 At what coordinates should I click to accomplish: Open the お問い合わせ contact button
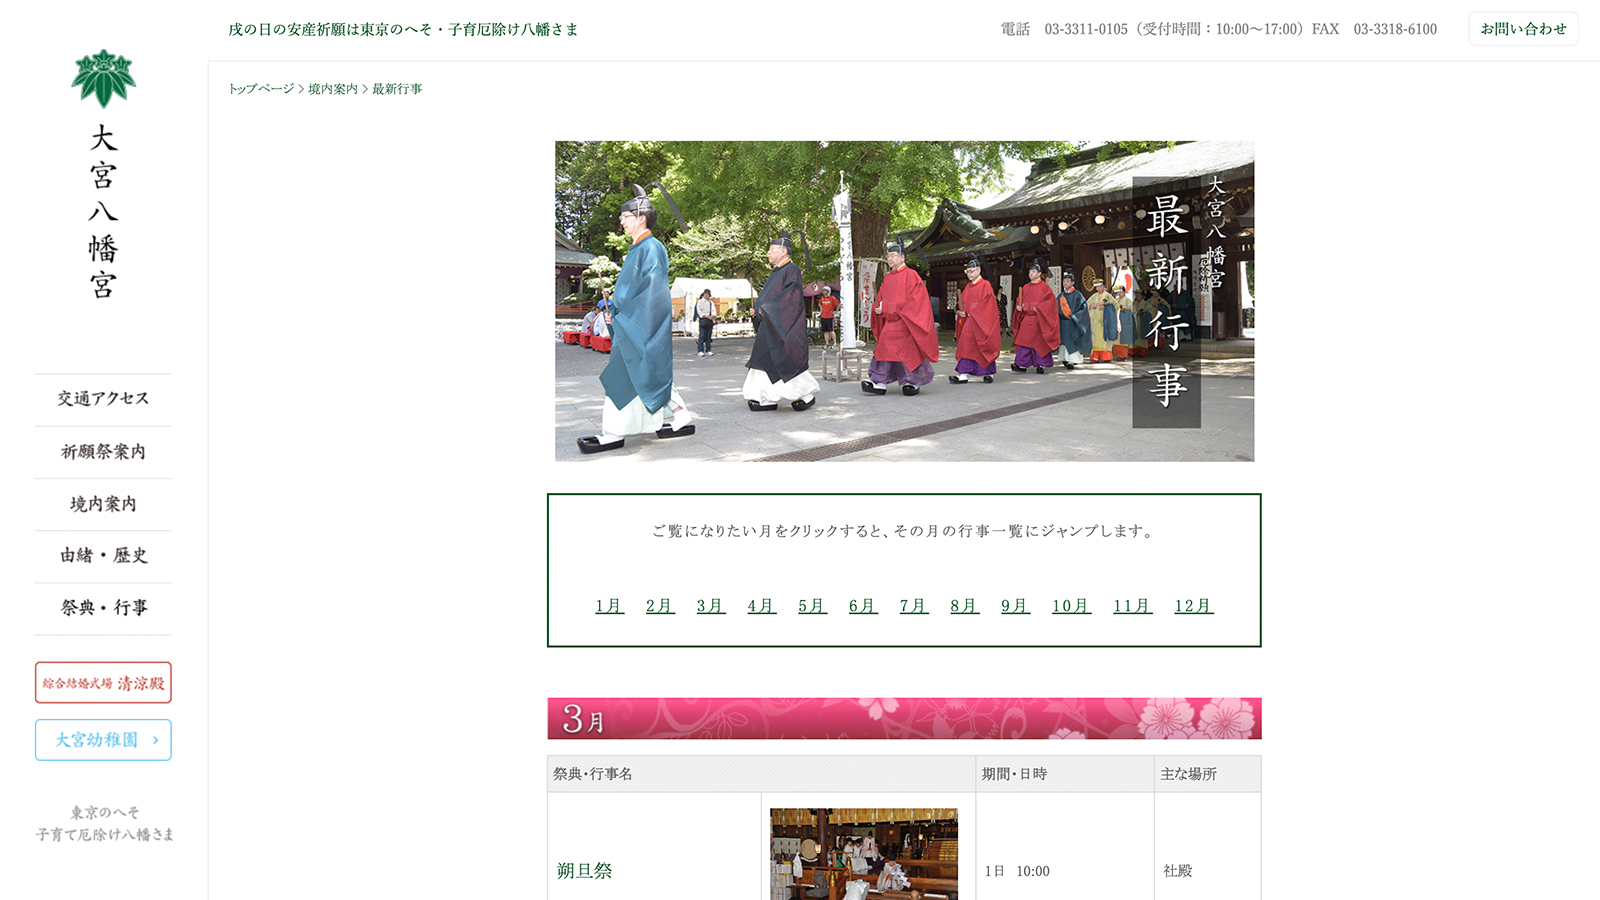point(1522,29)
